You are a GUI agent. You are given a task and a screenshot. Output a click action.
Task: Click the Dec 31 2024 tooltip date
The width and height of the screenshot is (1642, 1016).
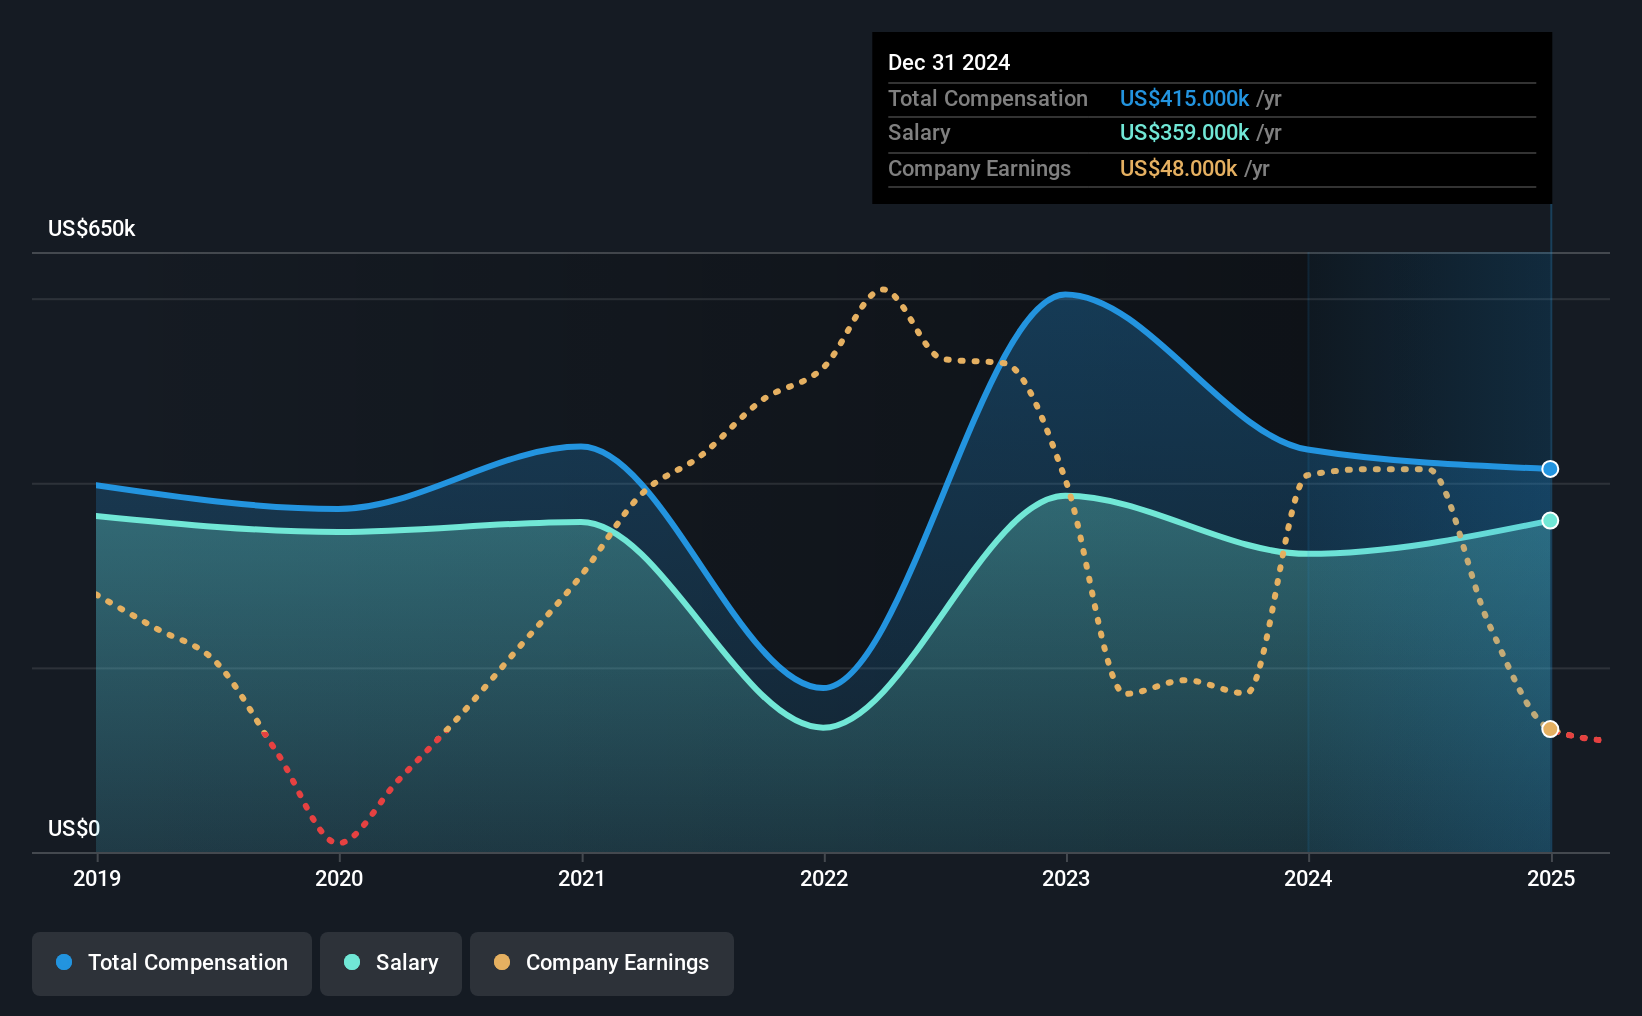click(x=949, y=62)
